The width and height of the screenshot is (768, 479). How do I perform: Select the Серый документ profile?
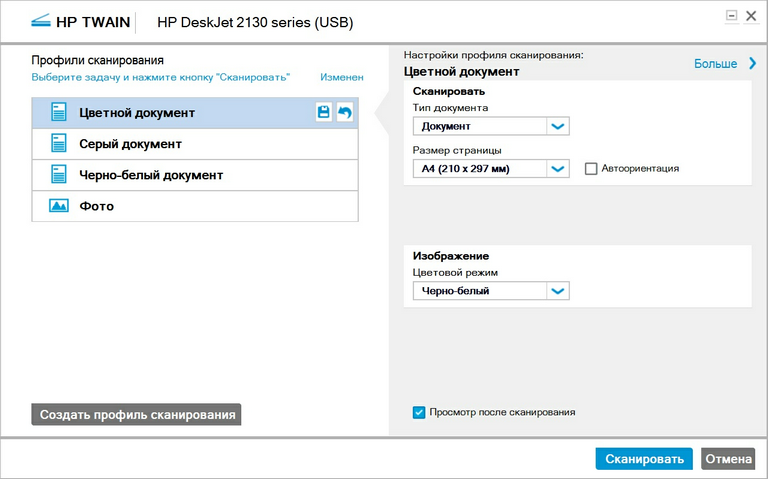tap(195, 144)
